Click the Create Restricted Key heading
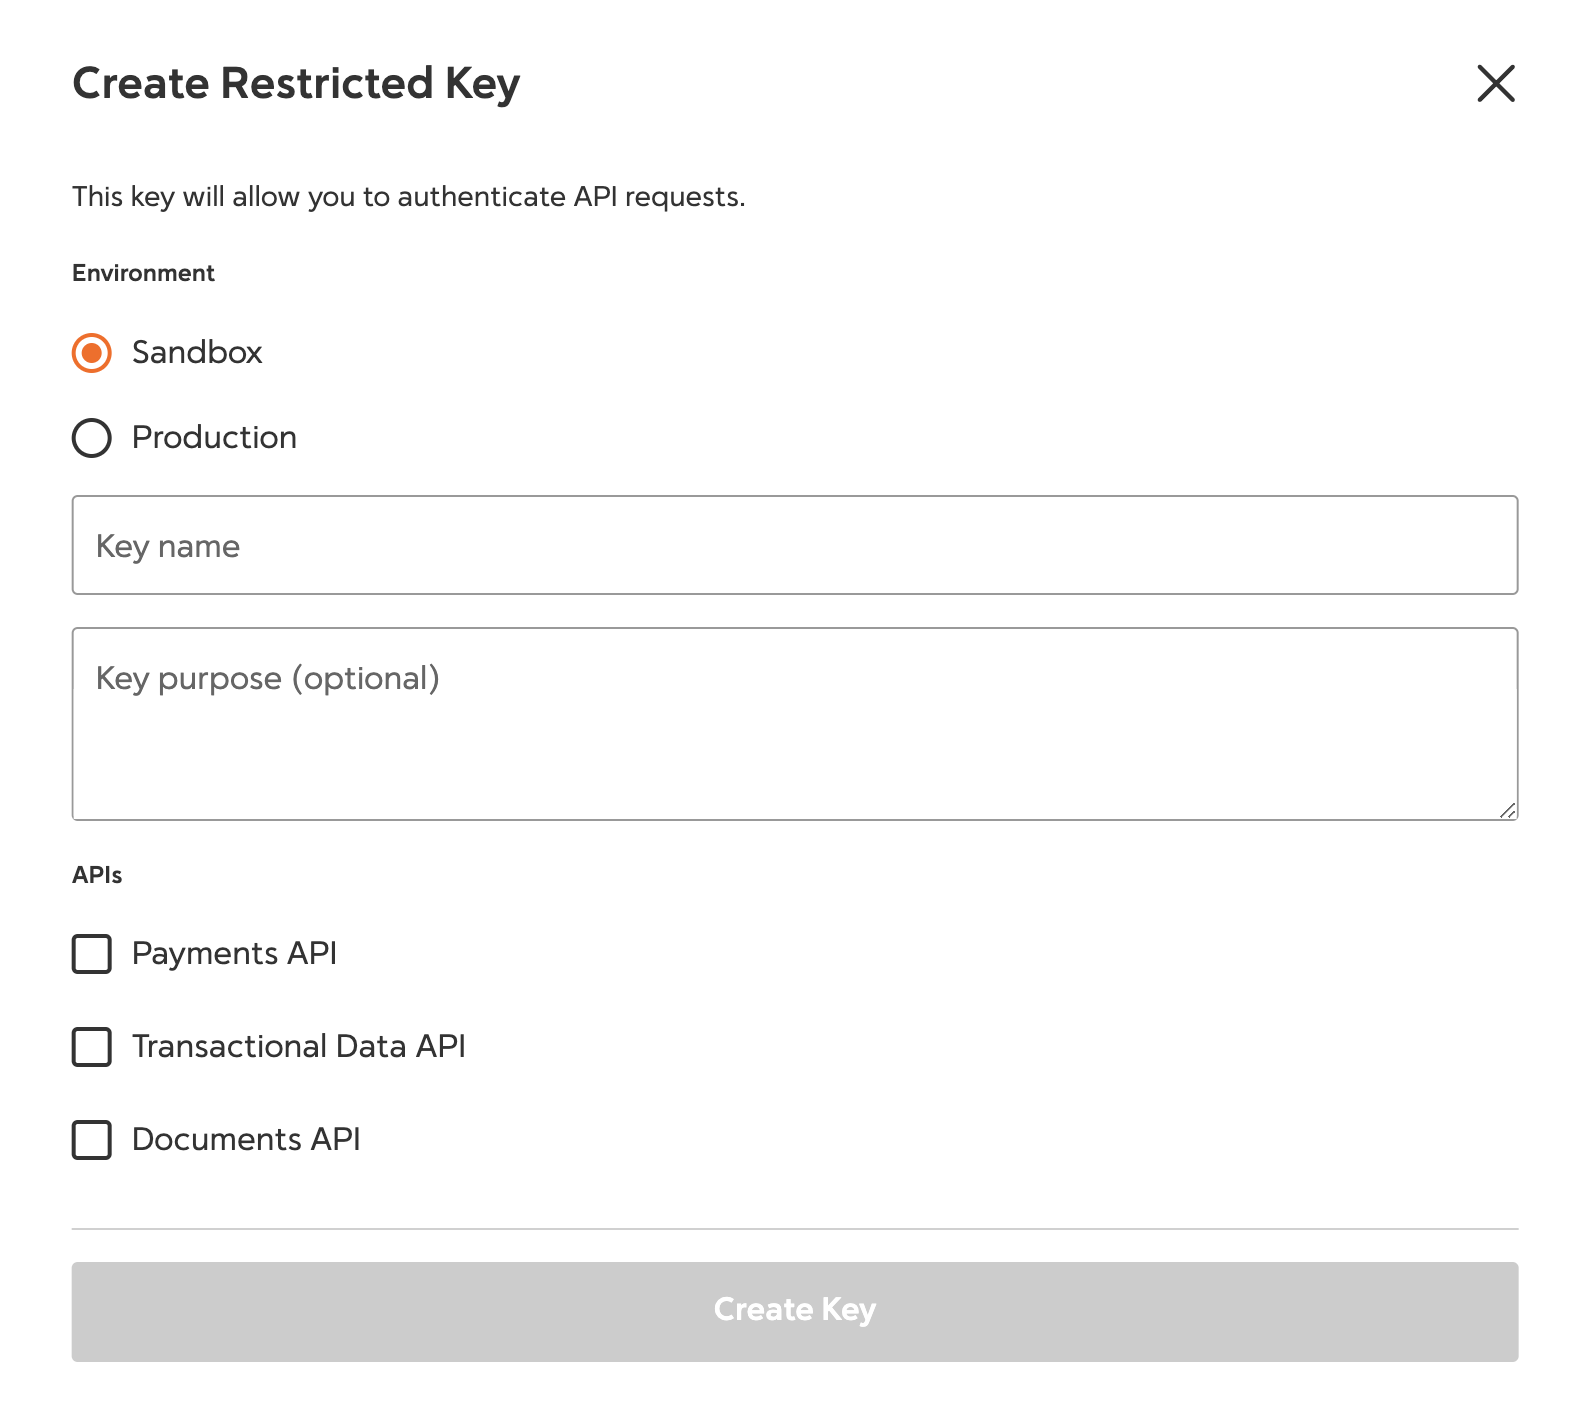The width and height of the screenshot is (1590, 1416). click(296, 84)
